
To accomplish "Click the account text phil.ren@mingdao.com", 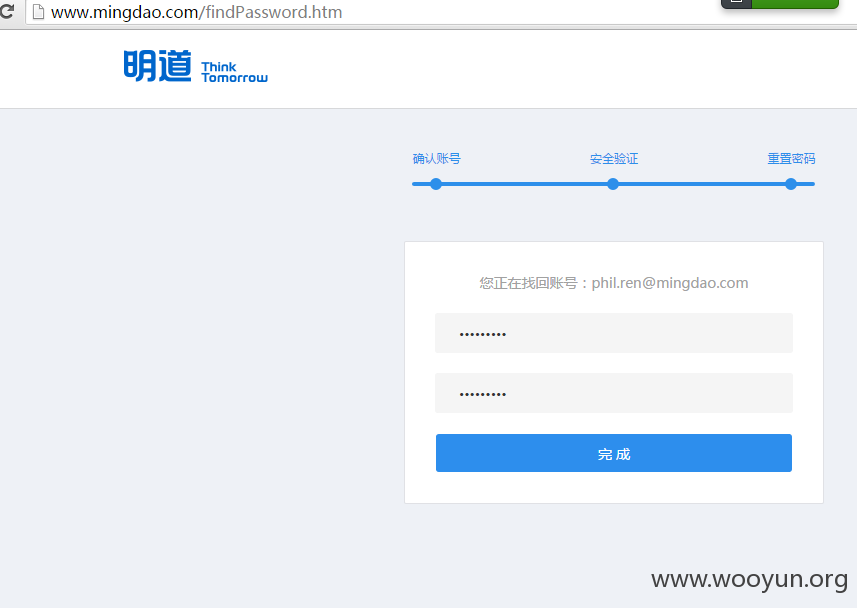I will (x=670, y=283).
